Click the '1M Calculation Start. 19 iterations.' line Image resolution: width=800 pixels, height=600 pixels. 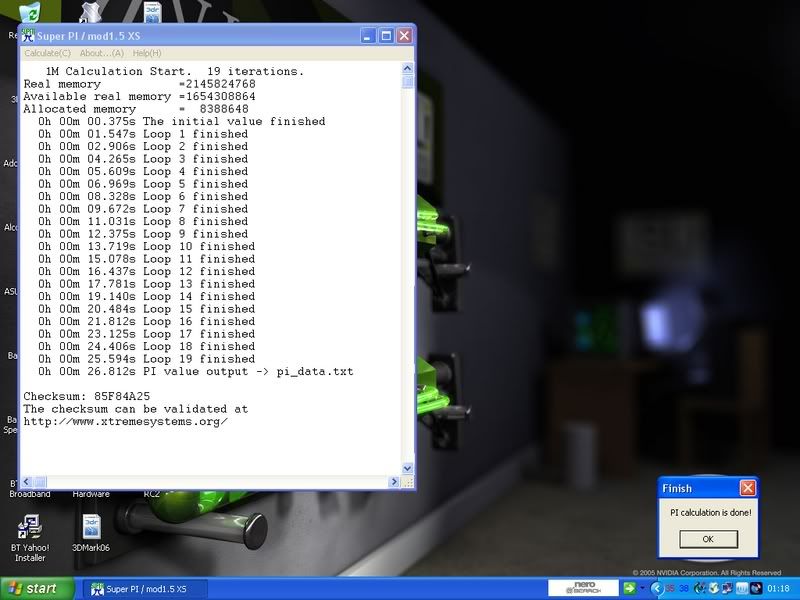[x=175, y=71]
